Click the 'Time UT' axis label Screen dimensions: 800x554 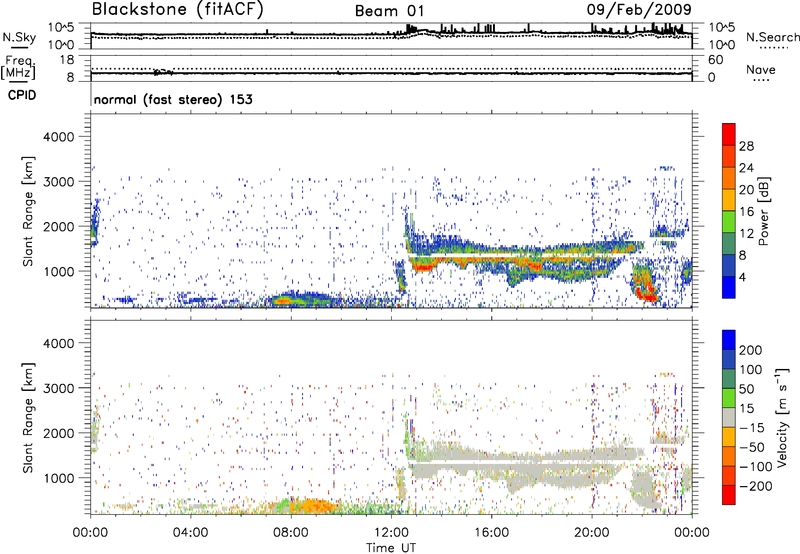(391, 548)
